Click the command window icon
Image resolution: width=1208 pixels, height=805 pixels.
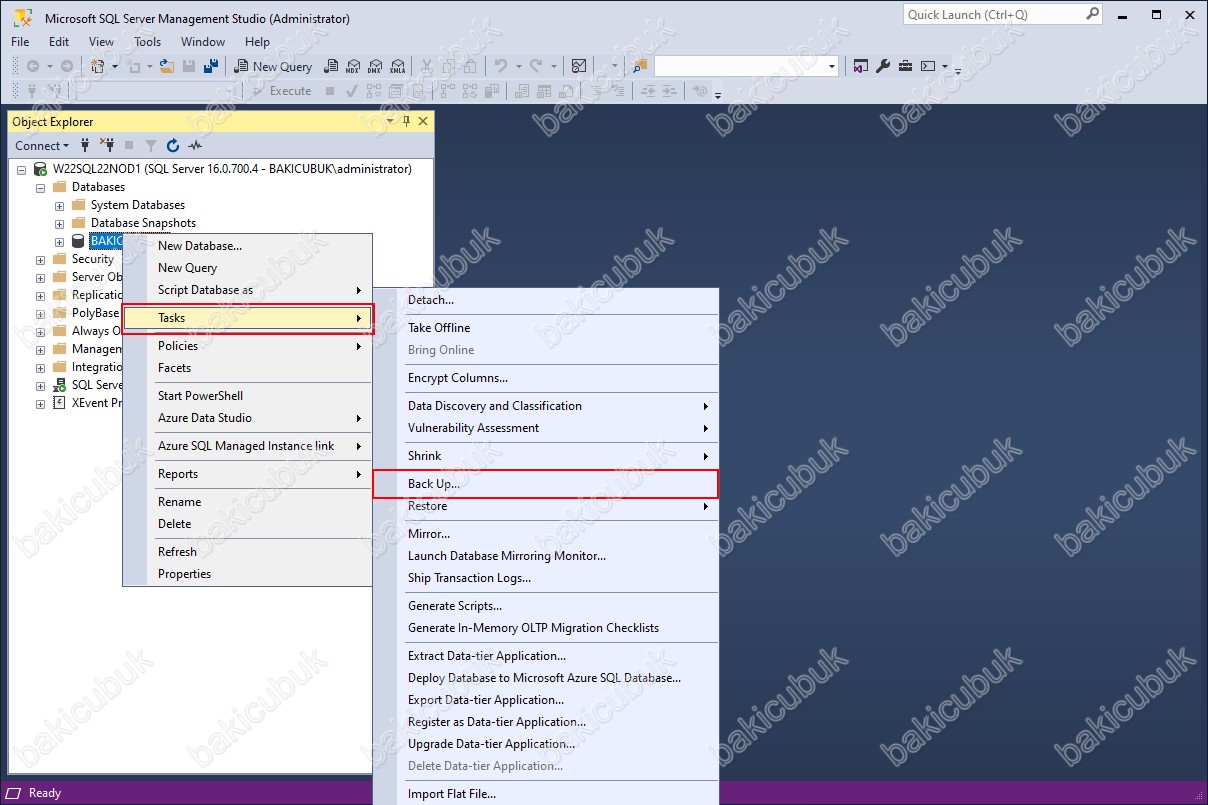pos(928,66)
